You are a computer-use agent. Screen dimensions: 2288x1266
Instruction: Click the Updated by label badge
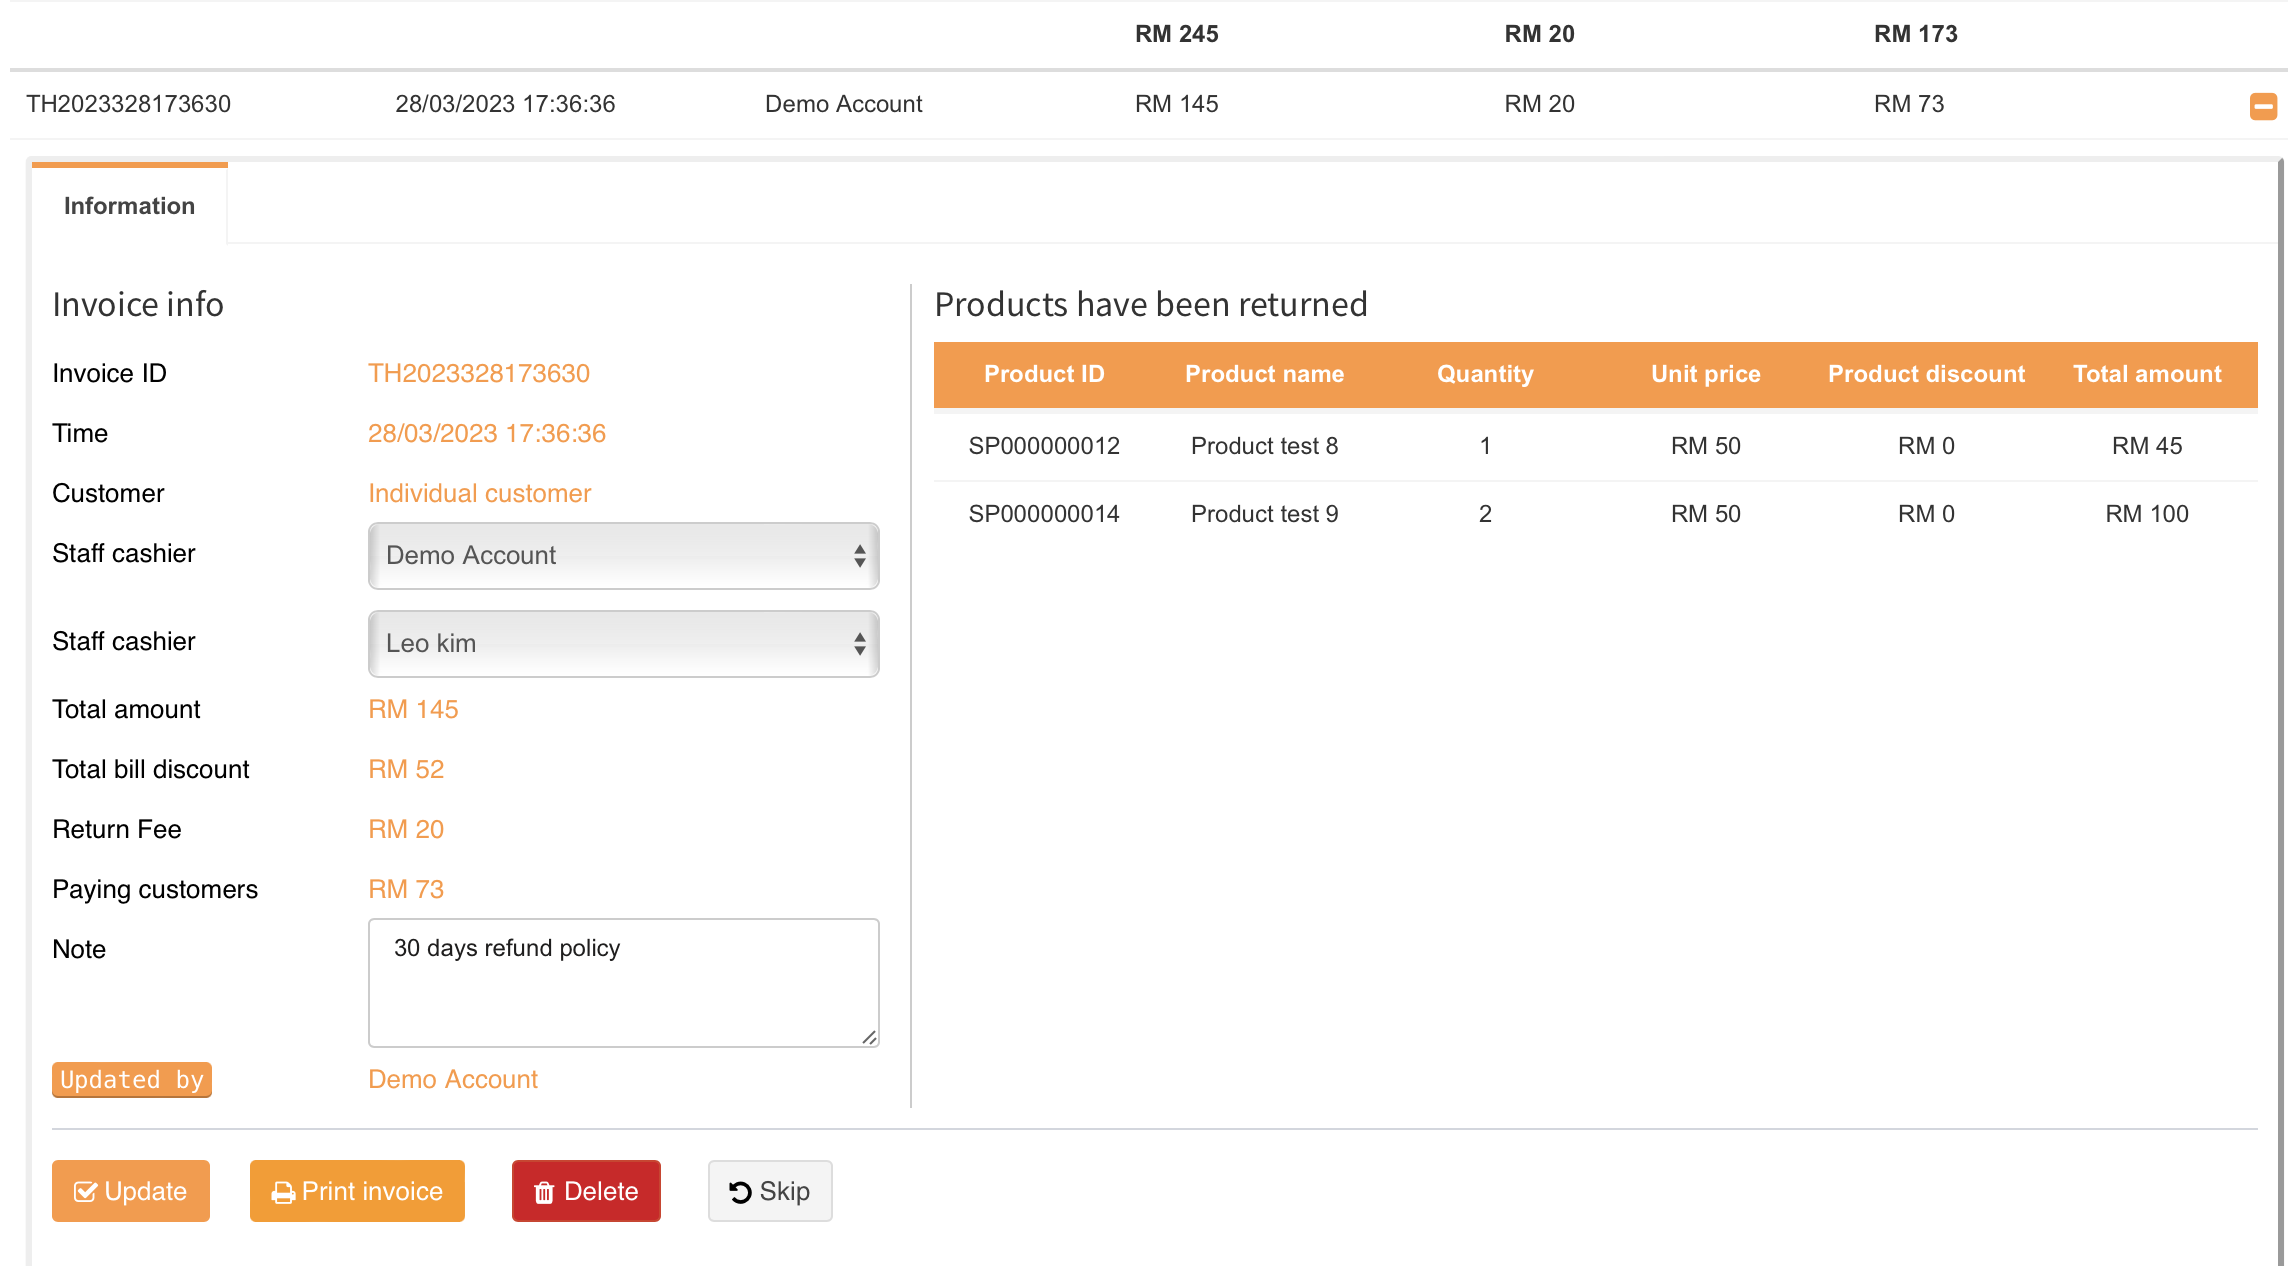tap(131, 1080)
